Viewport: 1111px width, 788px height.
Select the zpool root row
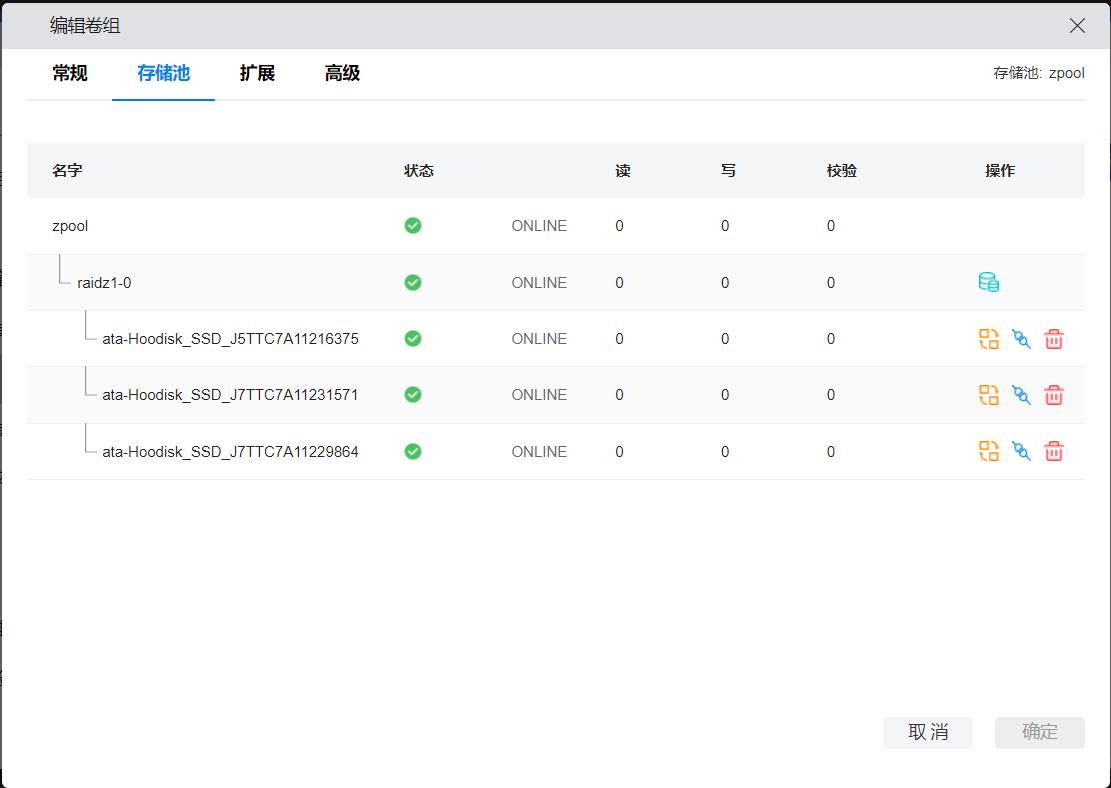[70, 226]
